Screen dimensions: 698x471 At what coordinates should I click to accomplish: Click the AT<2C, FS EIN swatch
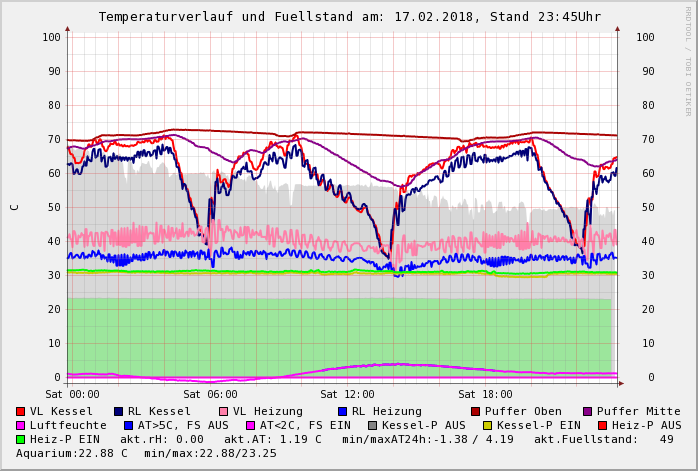point(251,425)
